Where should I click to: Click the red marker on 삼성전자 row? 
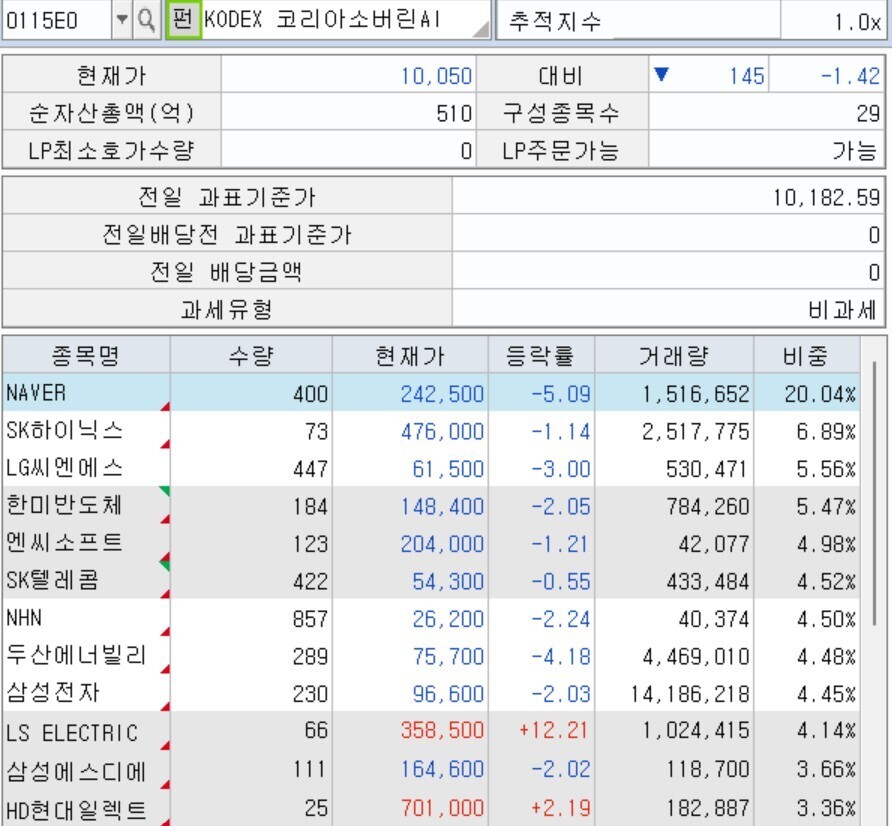165,708
